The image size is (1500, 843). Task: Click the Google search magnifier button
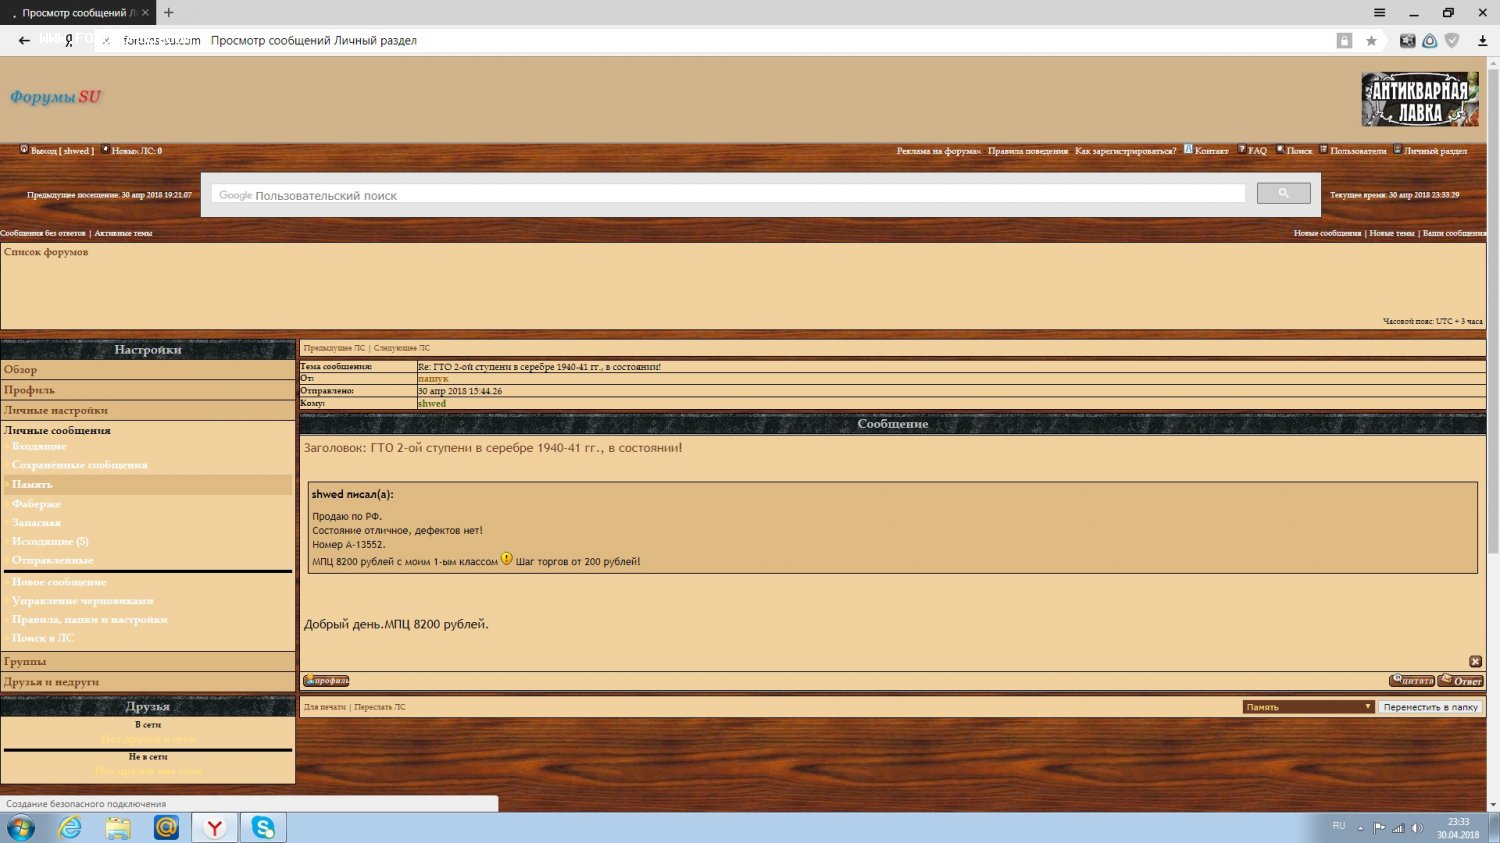(x=1283, y=193)
